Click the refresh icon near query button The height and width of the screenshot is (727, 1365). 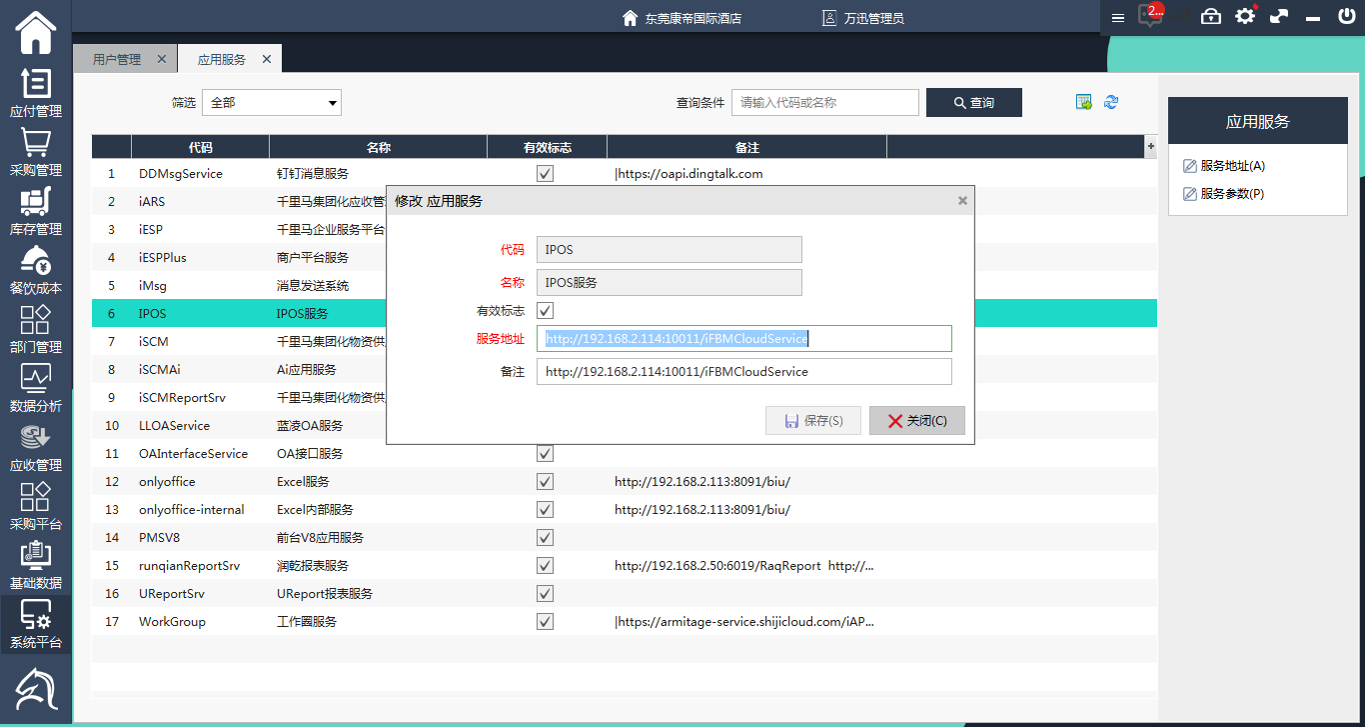coord(1111,102)
